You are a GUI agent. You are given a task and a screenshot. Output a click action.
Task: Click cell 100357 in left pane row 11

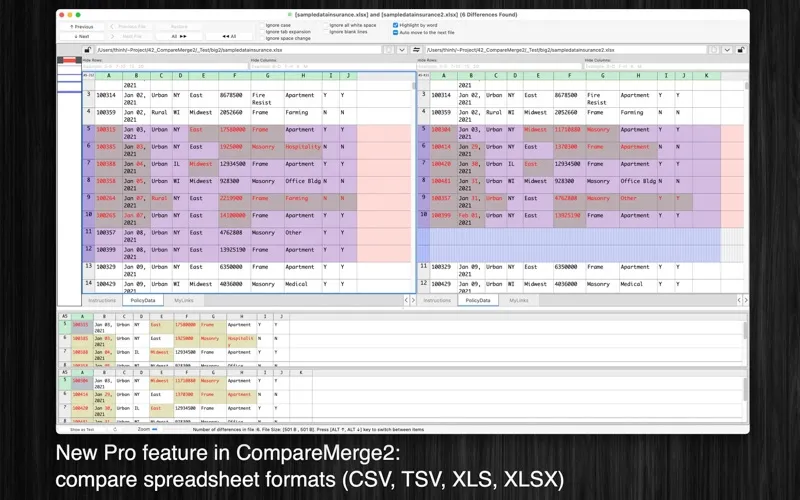[109, 236]
